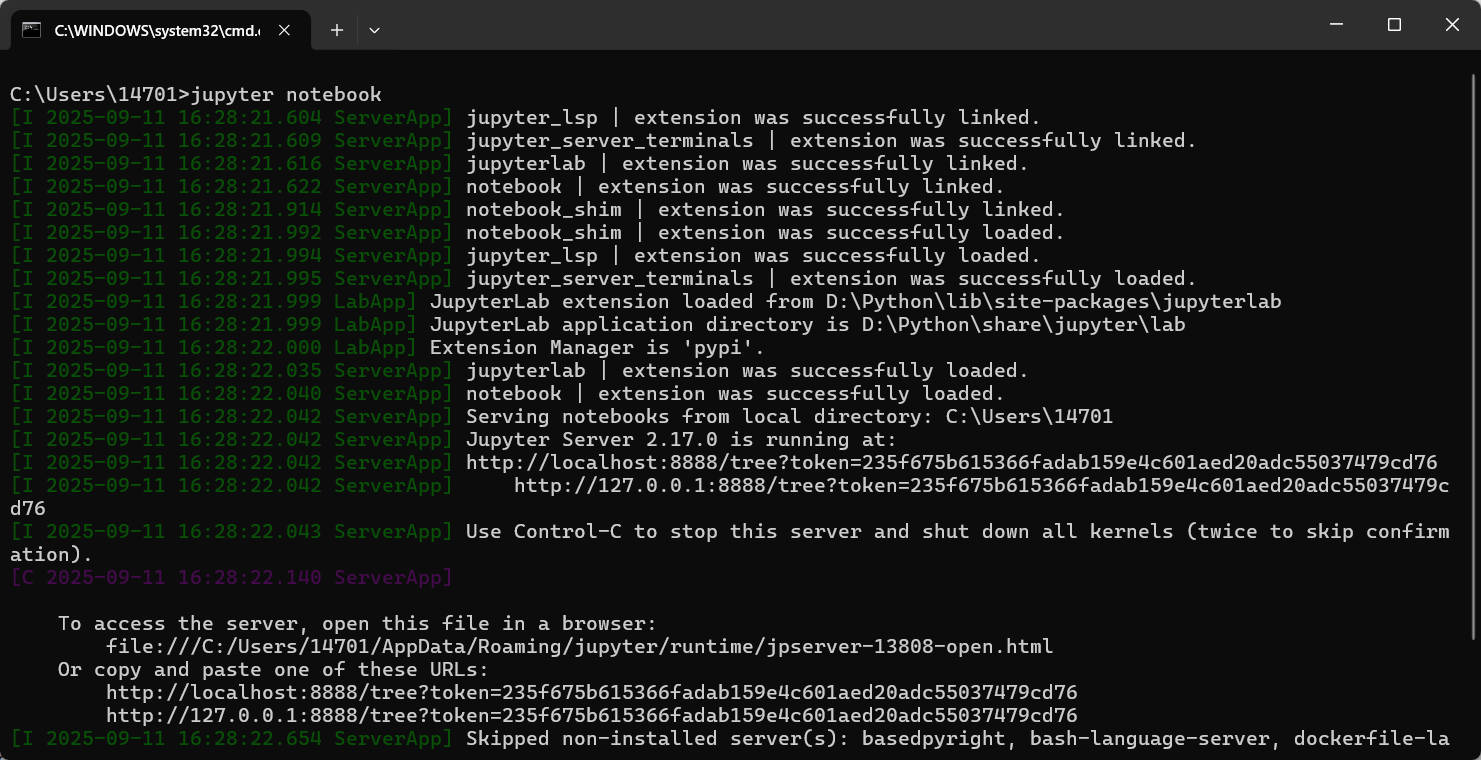
Task: Open a new tab with the plus icon
Action: point(336,30)
